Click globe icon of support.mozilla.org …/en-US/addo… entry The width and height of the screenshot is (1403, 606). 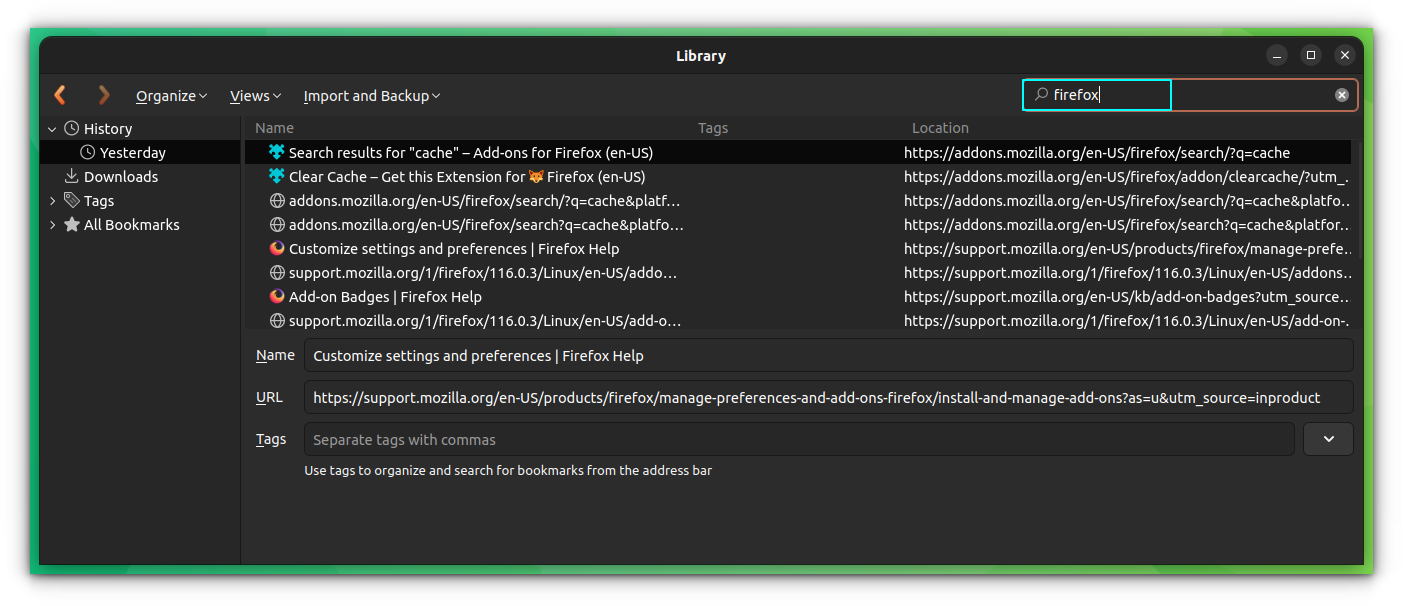click(277, 272)
